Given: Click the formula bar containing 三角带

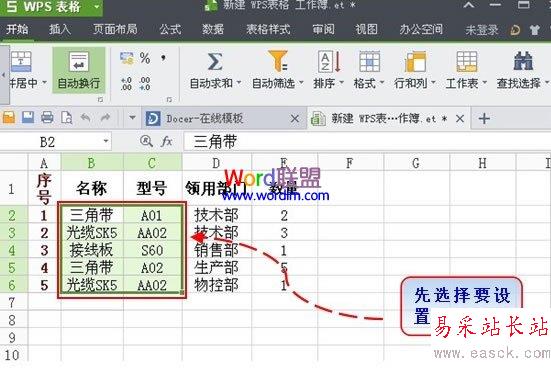Looking at the screenshot, I should pos(367,142).
